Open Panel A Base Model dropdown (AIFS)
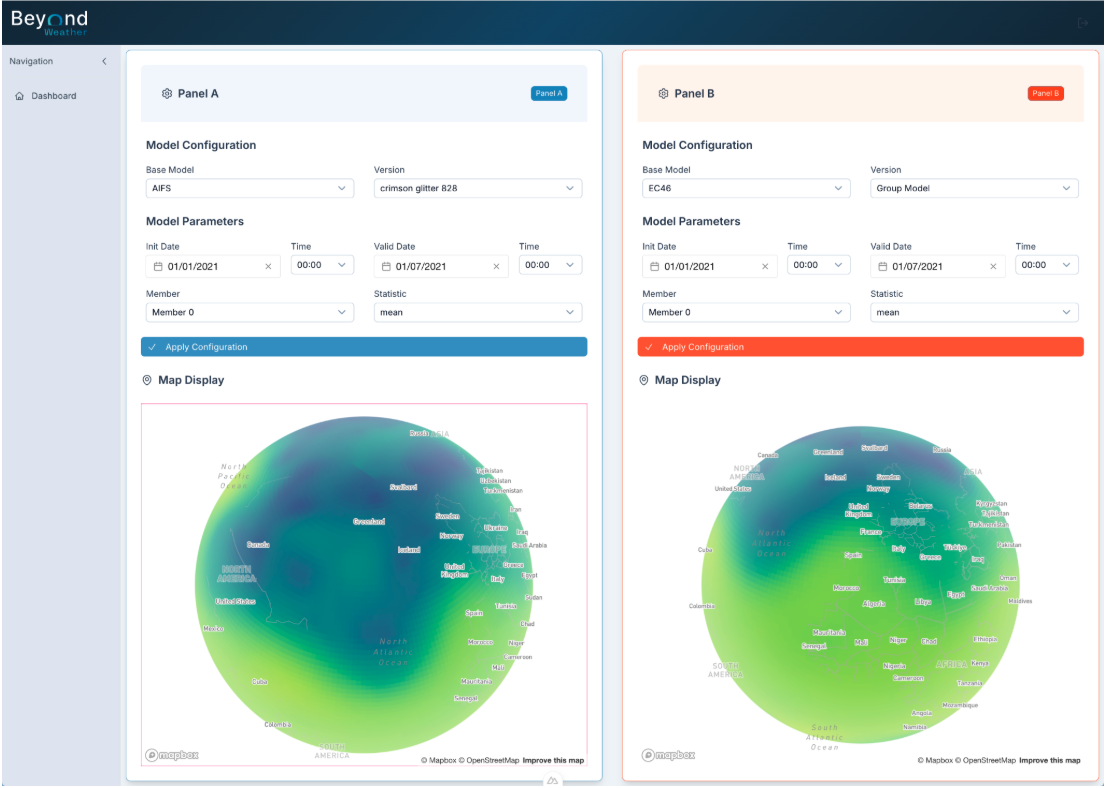The height and width of the screenshot is (788, 1106). click(x=250, y=188)
